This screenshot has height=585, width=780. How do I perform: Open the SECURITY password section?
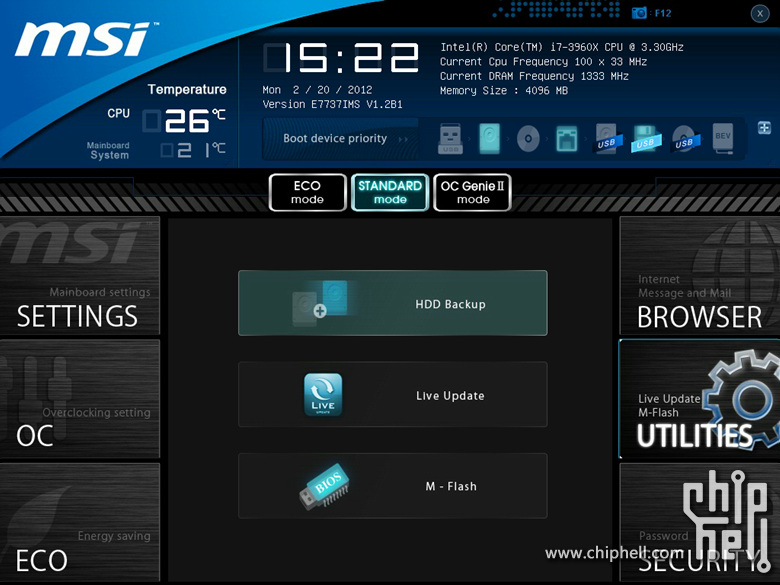[x=700, y=522]
